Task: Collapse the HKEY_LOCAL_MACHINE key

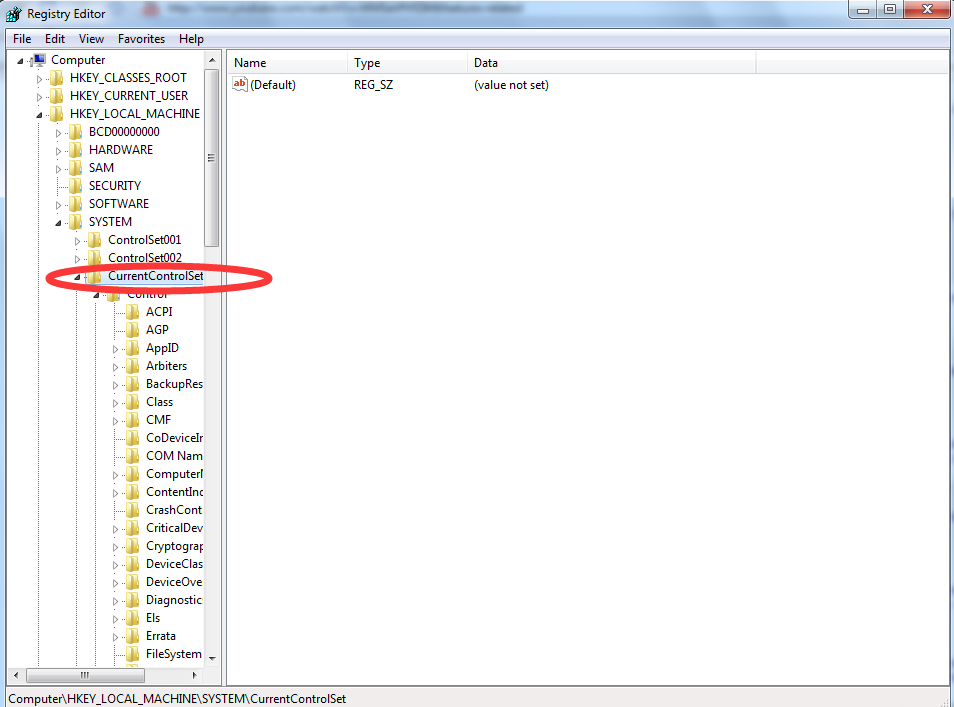Action: point(40,115)
